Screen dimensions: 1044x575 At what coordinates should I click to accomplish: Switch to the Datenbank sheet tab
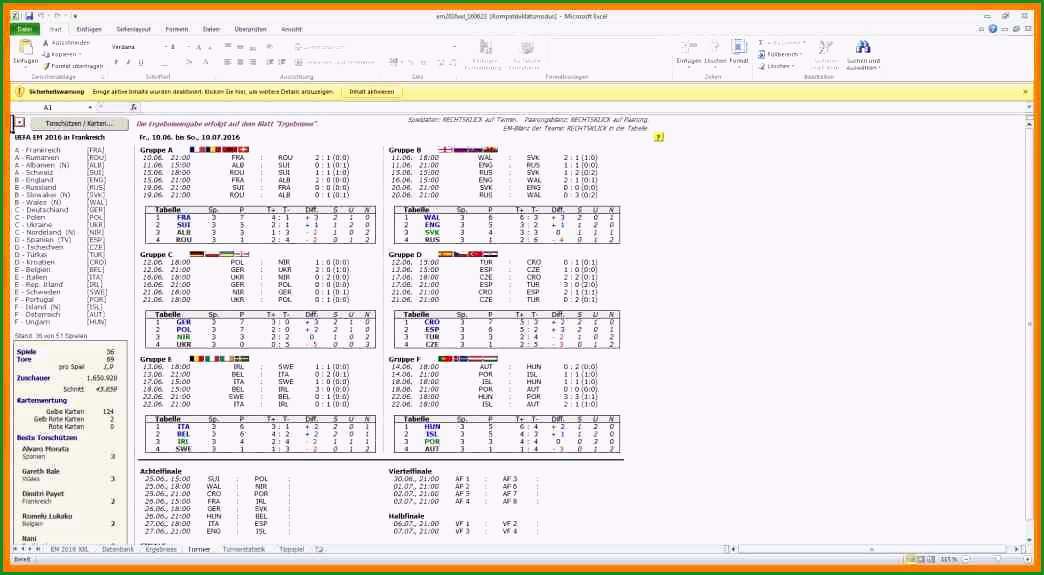[118, 549]
